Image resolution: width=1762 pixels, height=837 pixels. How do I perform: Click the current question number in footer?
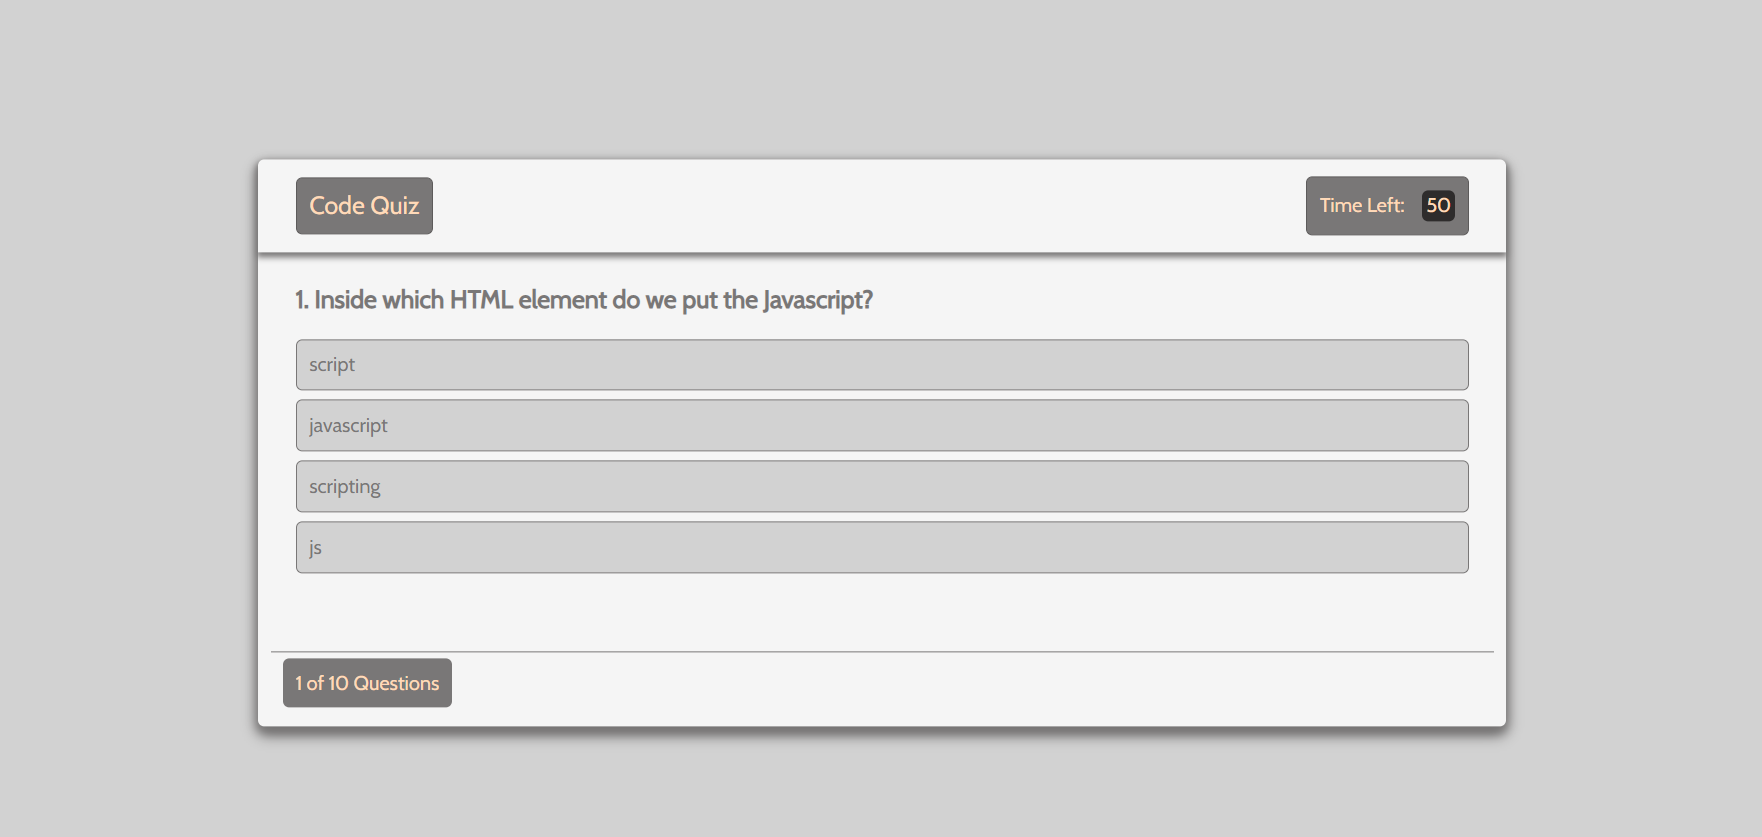(x=298, y=684)
